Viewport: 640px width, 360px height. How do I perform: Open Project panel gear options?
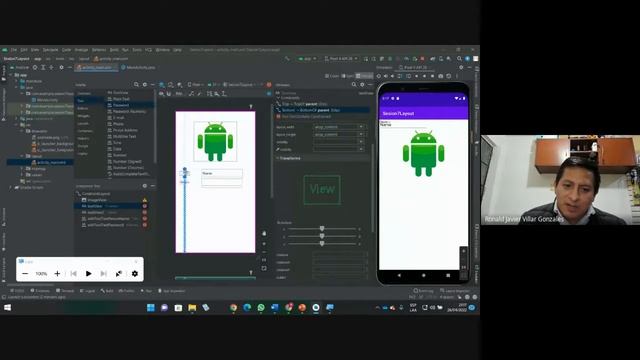click(61, 67)
